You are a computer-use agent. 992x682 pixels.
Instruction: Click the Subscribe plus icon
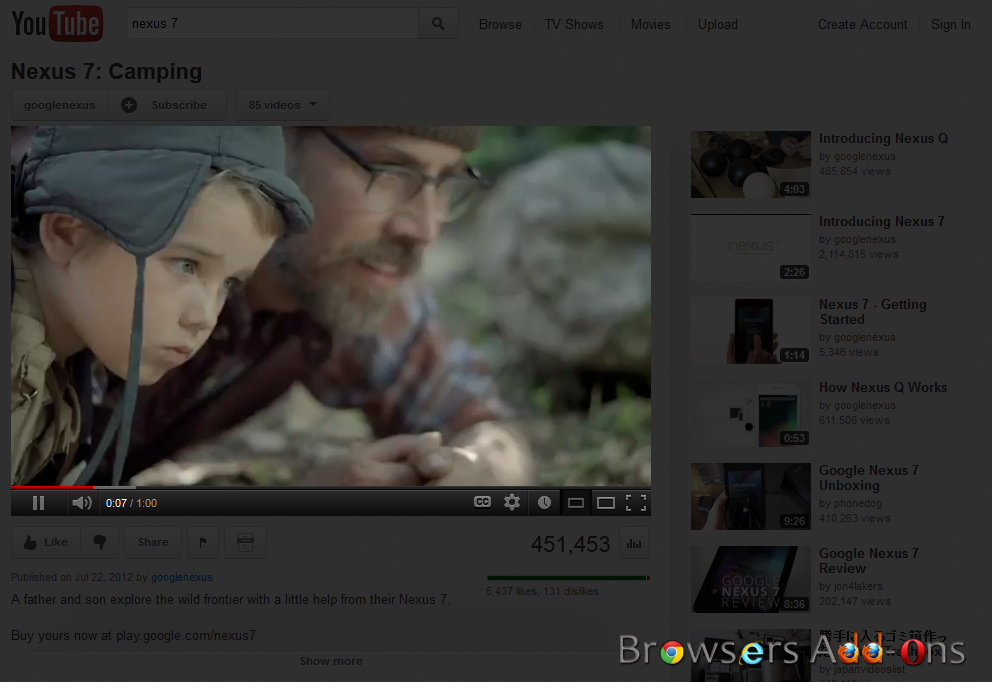click(x=129, y=105)
